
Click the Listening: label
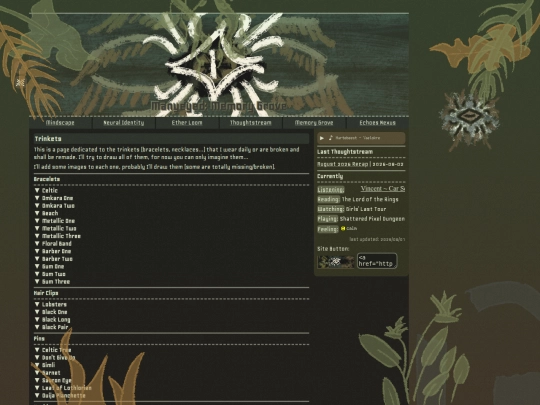coord(331,189)
